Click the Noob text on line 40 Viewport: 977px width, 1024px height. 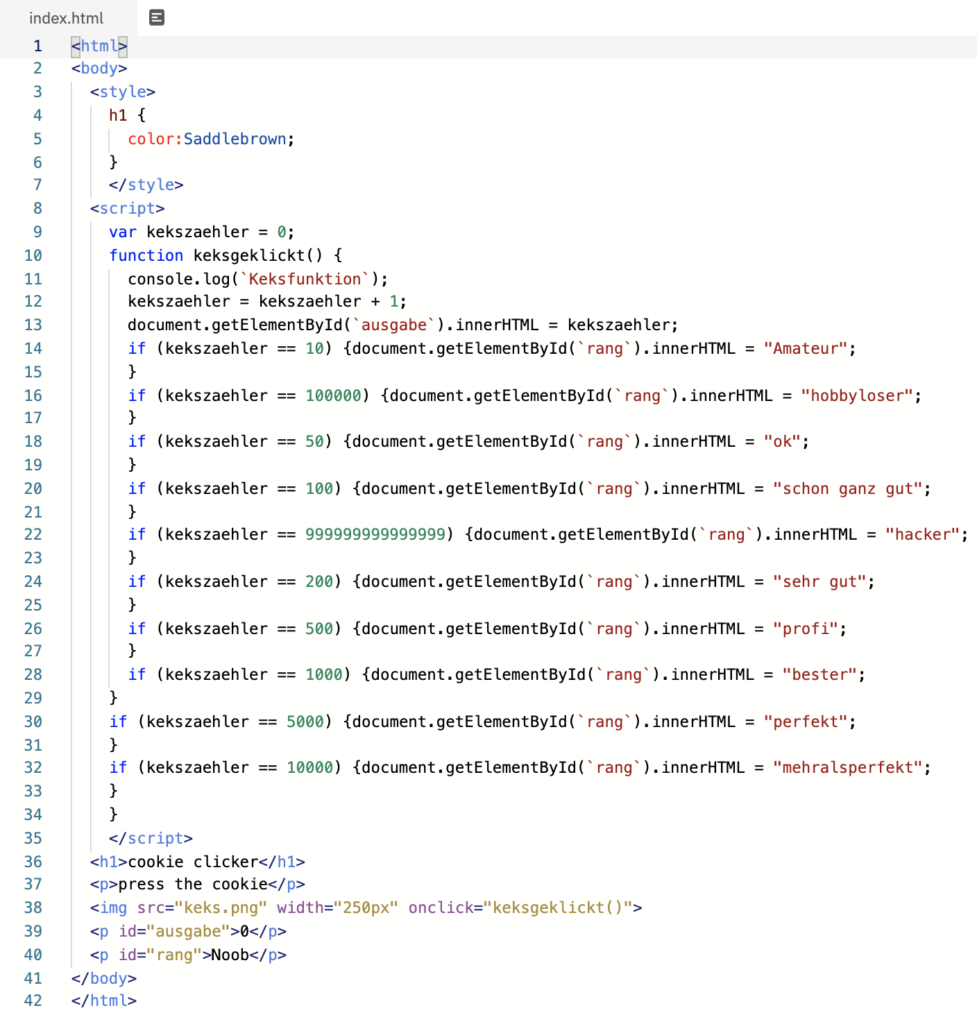tap(230, 955)
